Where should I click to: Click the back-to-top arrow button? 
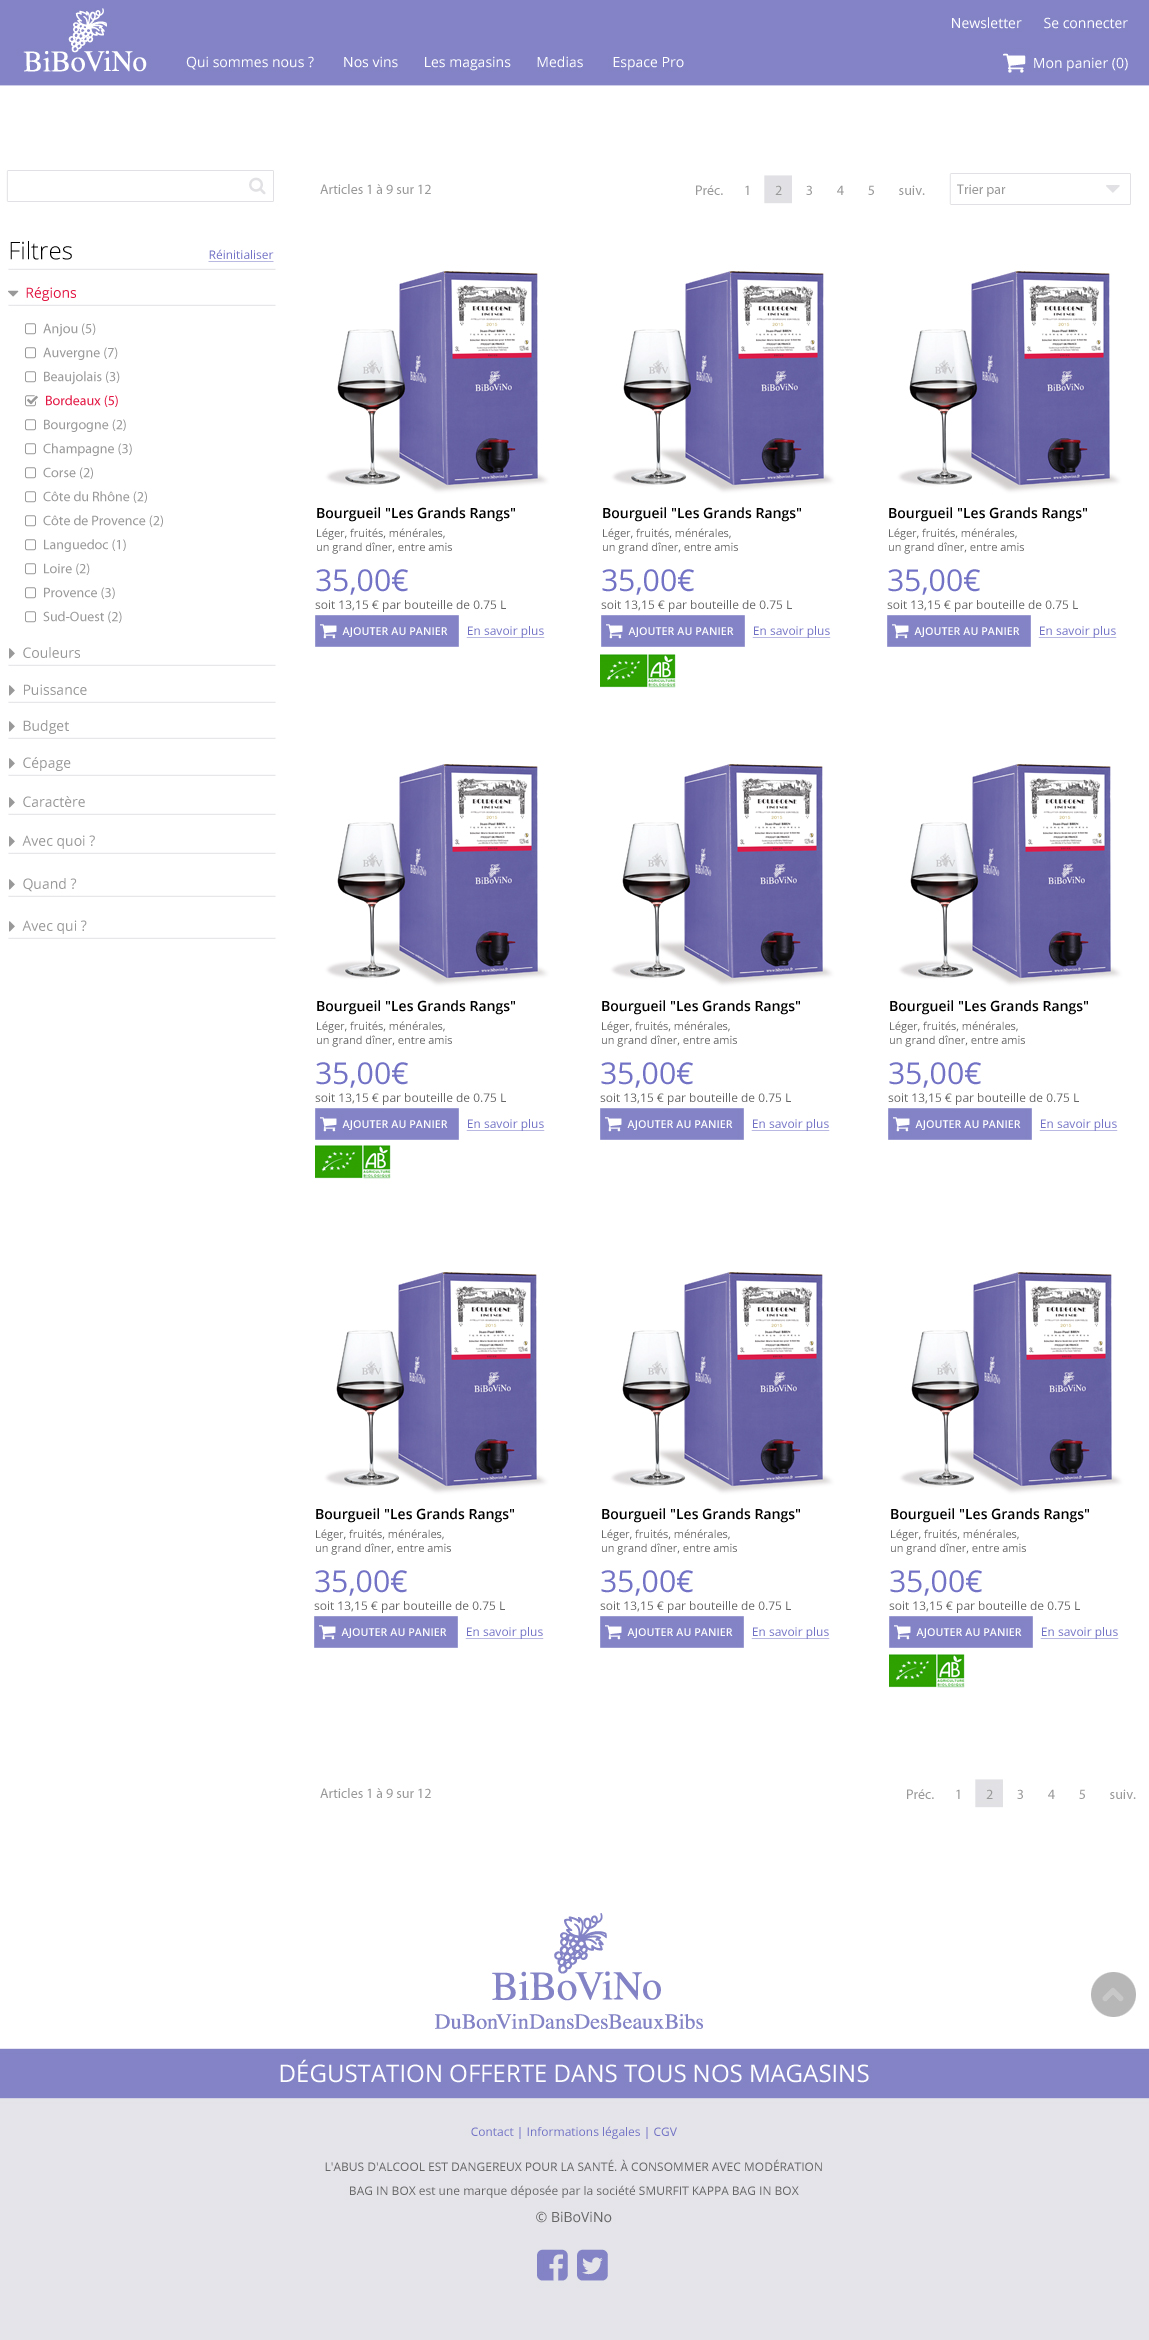1113,1994
